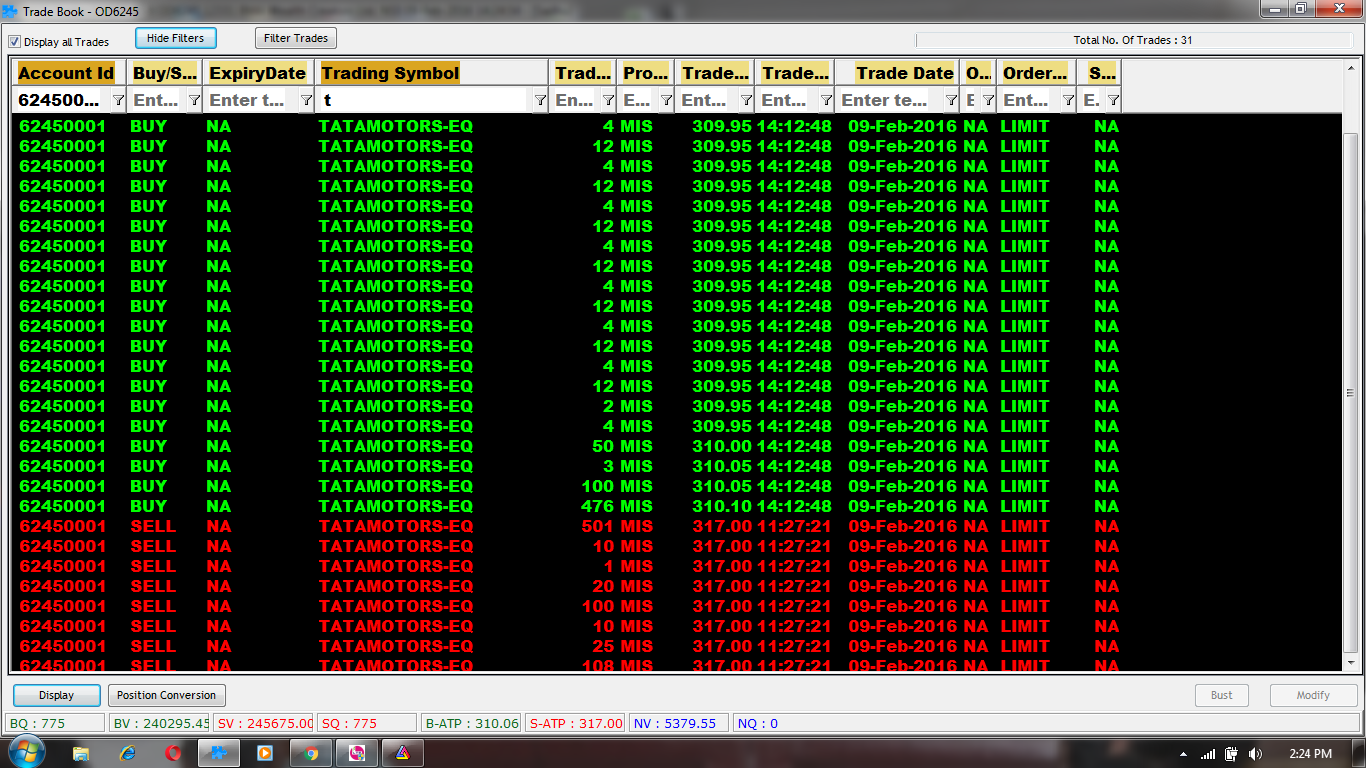Focus the Trading Symbol filter field containing t
The image size is (1366, 768).
[x=422, y=100]
